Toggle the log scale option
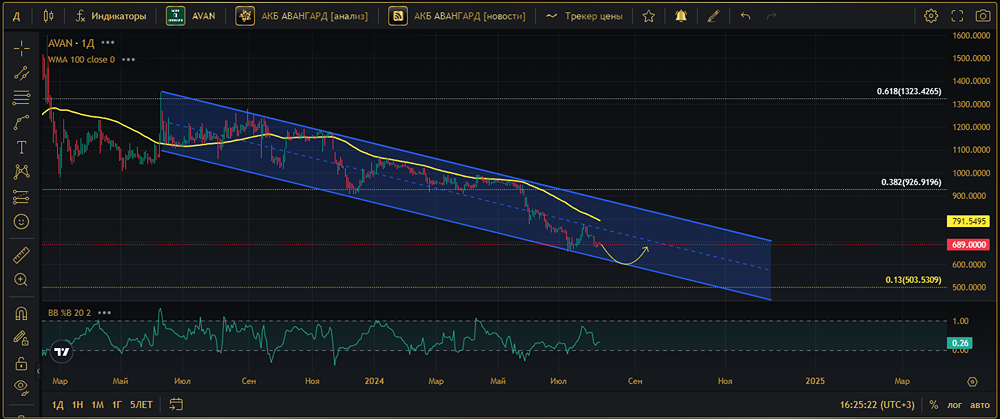The height and width of the screenshot is (419, 1000). [x=956, y=404]
